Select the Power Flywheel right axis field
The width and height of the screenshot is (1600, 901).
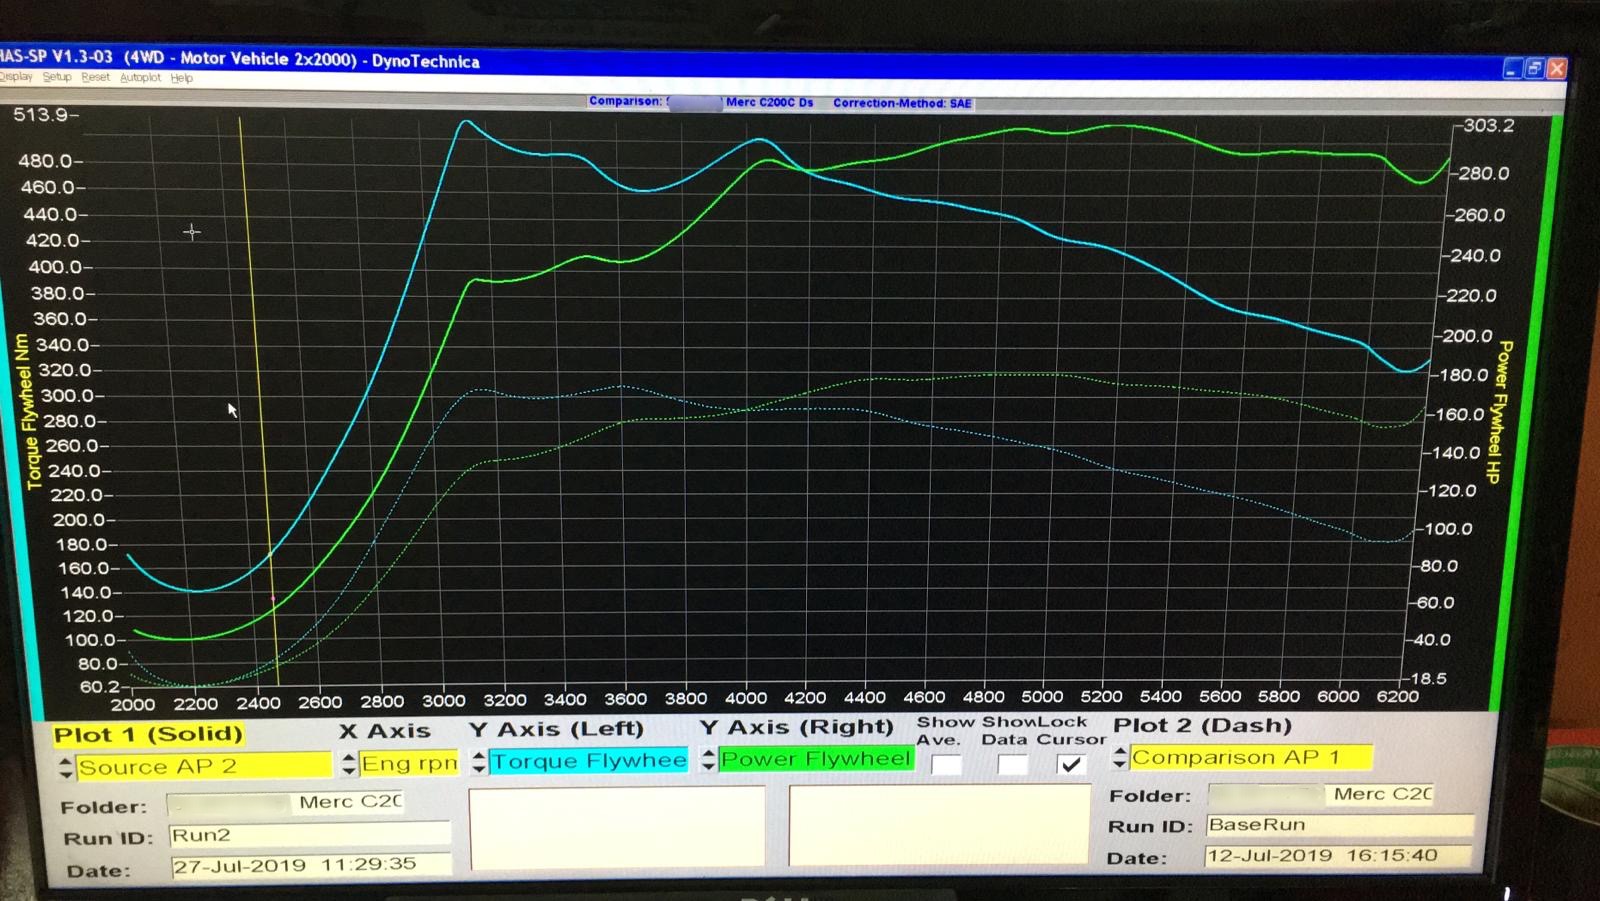pos(816,759)
